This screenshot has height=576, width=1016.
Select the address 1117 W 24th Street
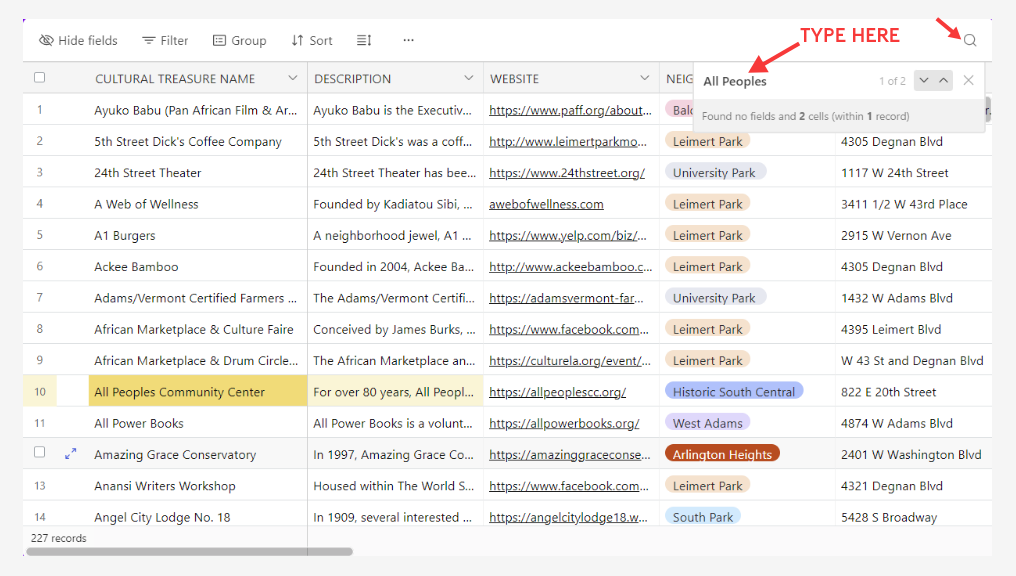(x=894, y=173)
